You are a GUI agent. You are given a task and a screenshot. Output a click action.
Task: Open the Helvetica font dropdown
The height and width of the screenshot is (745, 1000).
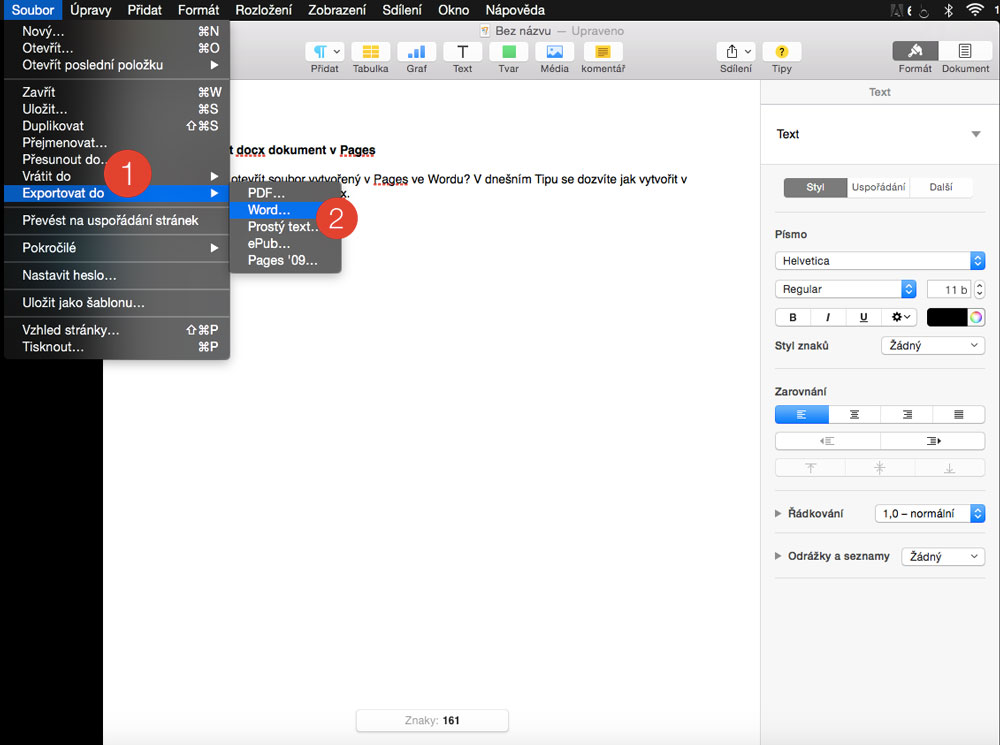pos(879,261)
